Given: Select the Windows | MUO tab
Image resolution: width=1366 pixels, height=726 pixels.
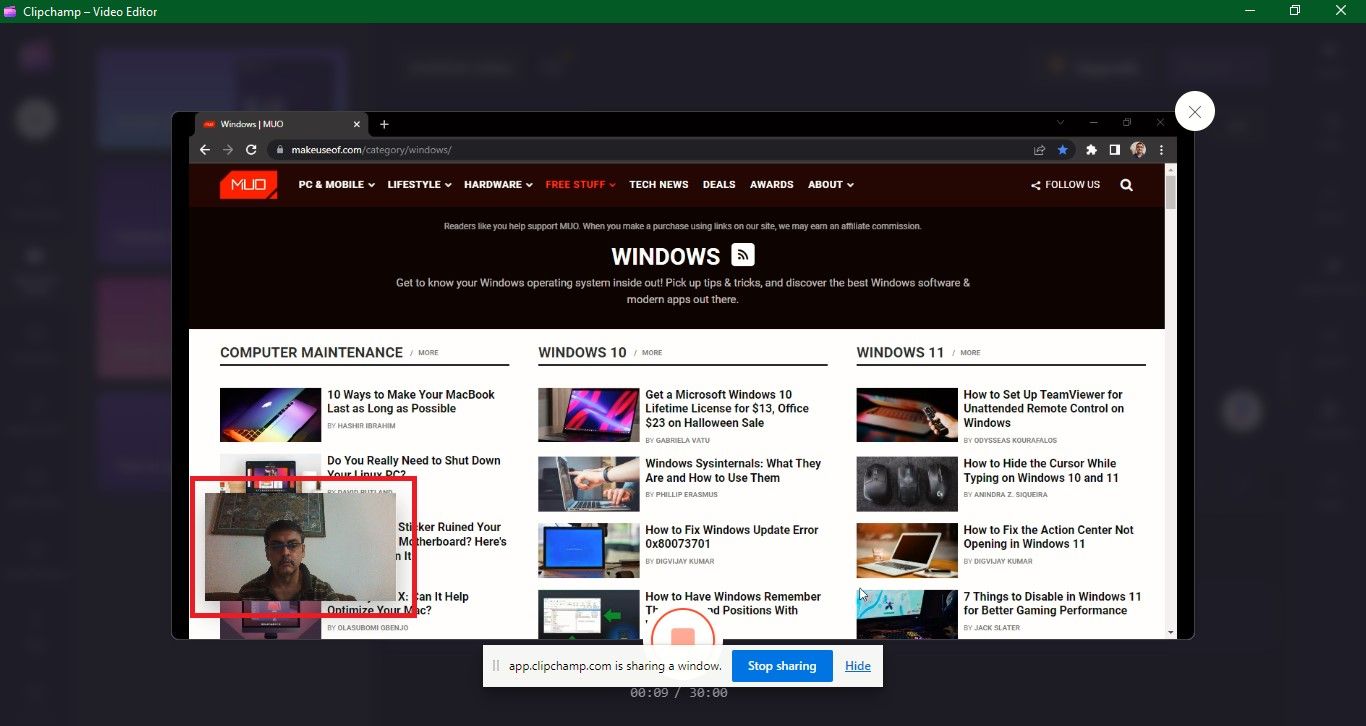Looking at the screenshot, I should click(281, 124).
